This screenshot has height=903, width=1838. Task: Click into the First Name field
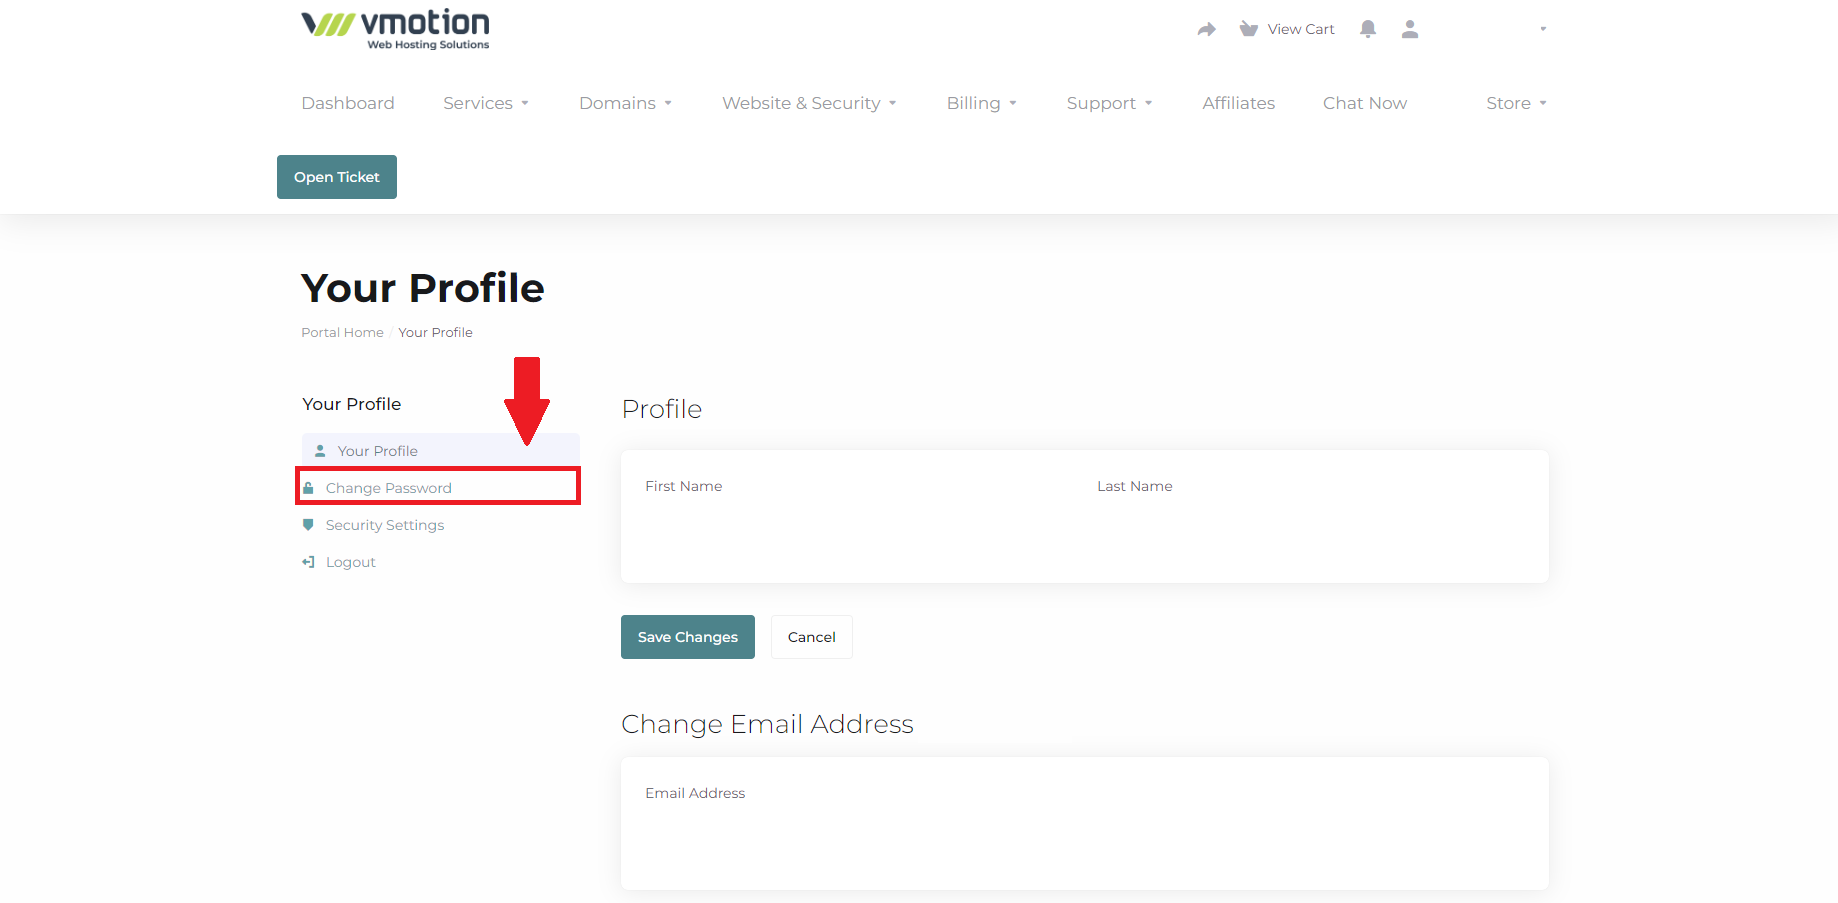tap(859, 531)
